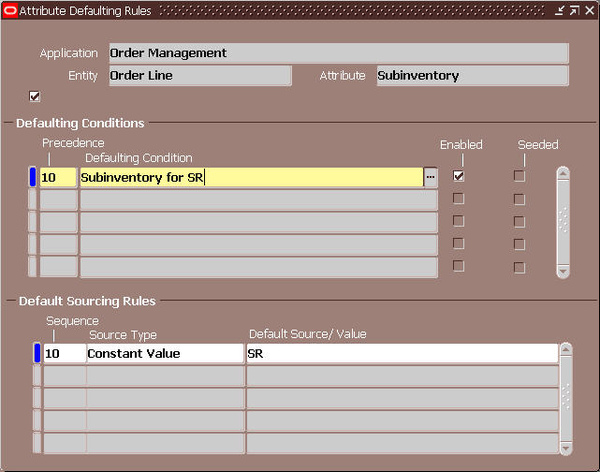This screenshot has height=472, width=600.
Task: Click Sequence field showing 10
Action: click(x=65, y=353)
